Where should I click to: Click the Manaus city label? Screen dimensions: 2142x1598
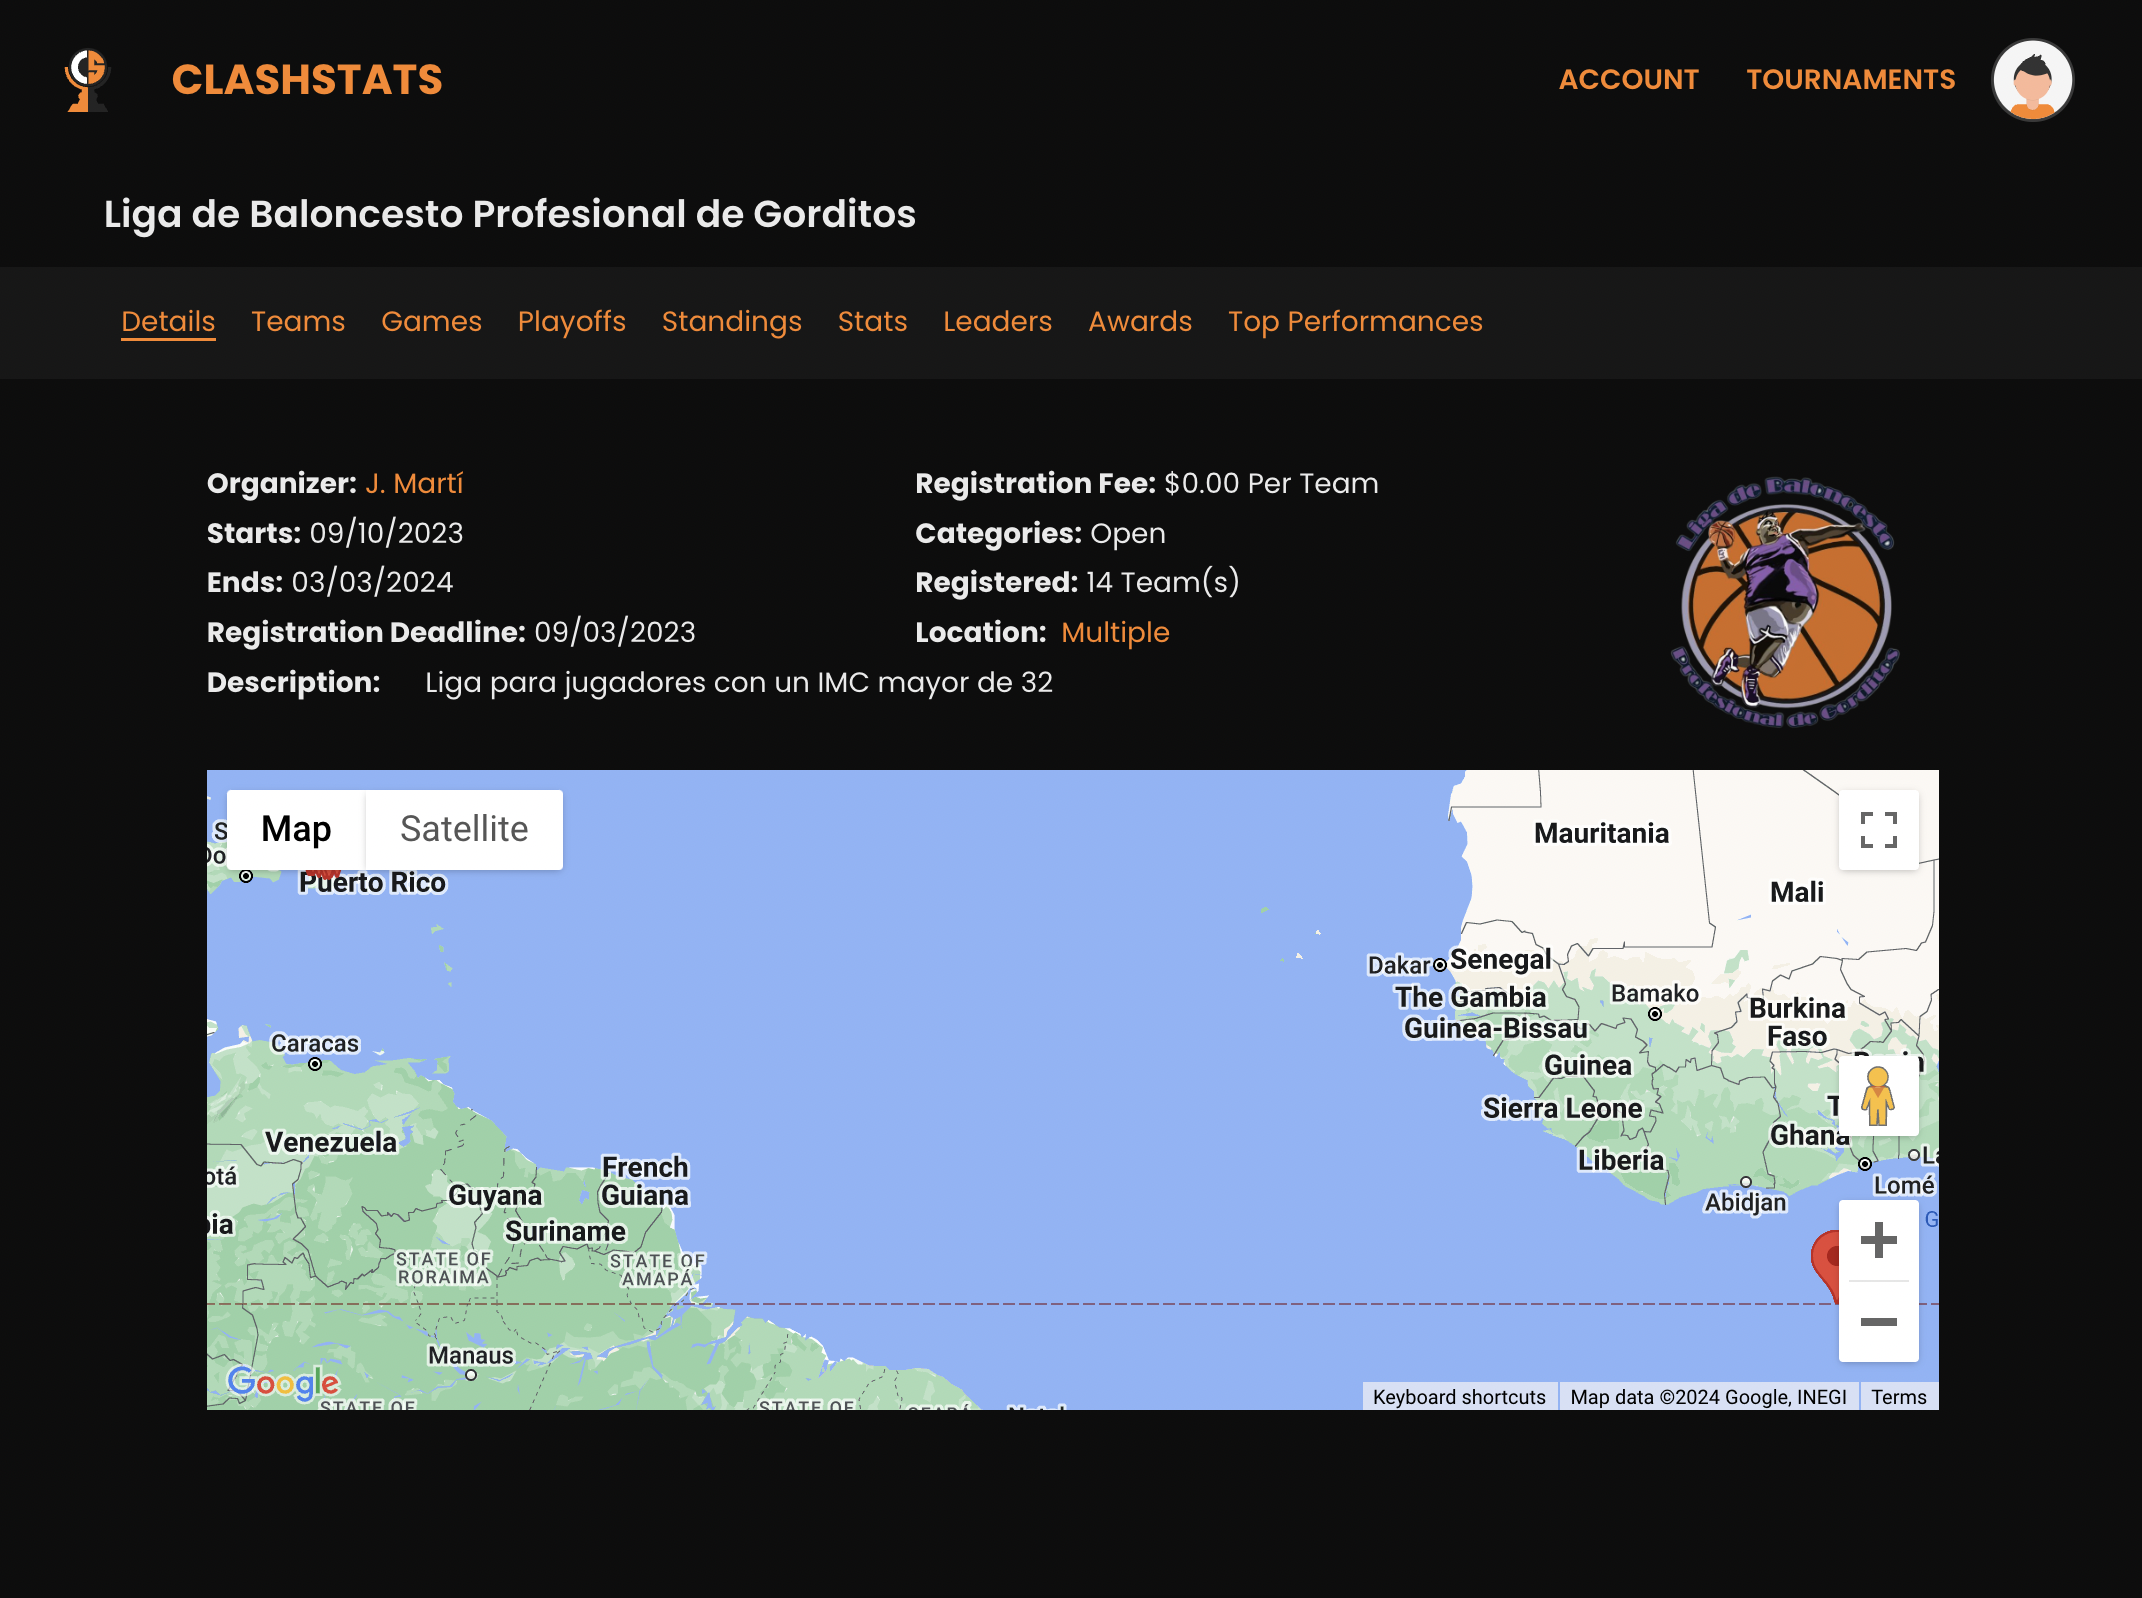pos(470,1355)
